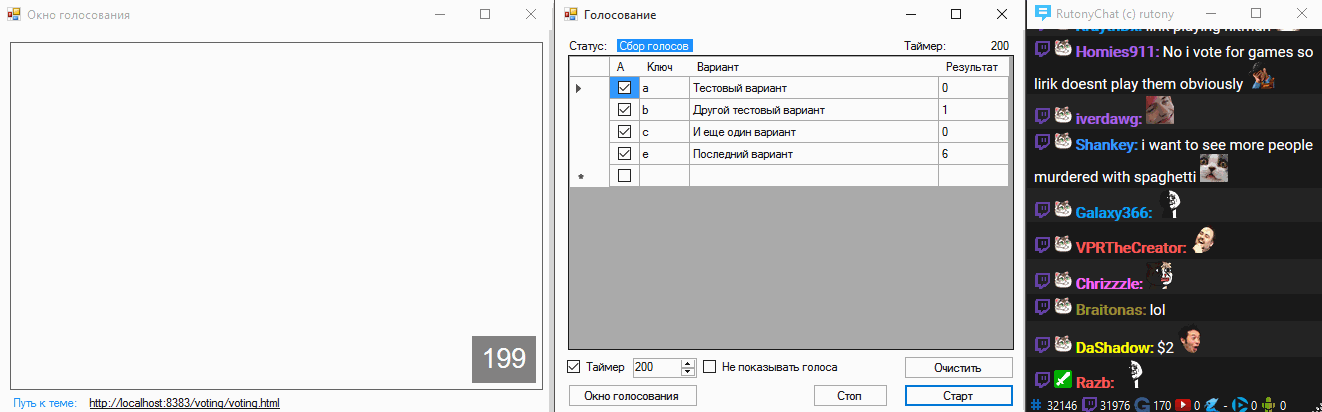1322x412 pixels.
Task: Click blue bird icon in chat status bar
Action: coord(1211,404)
